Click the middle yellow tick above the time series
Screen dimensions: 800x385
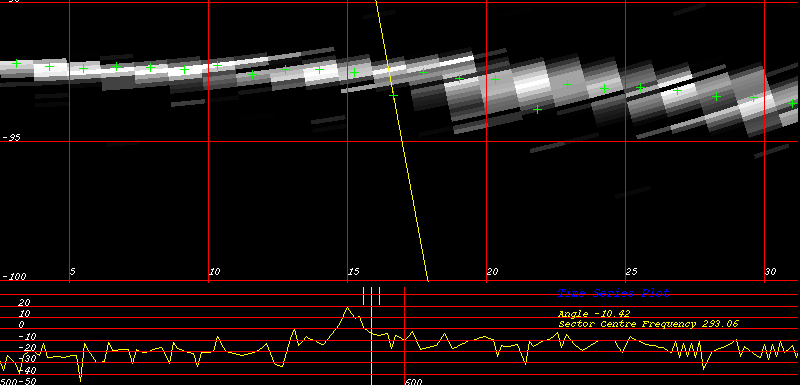point(371,296)
